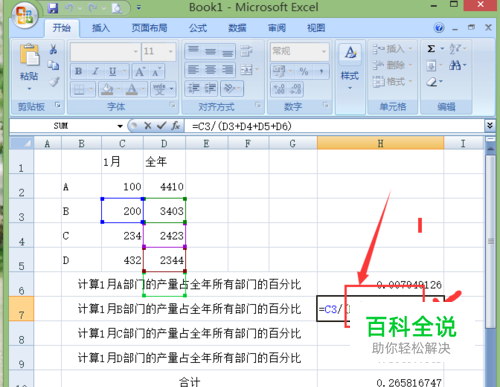Image resolution: width=500 pixels, height=387 pixels.
Task: Open the Name Box dropdown arrow
Action: 120,126
